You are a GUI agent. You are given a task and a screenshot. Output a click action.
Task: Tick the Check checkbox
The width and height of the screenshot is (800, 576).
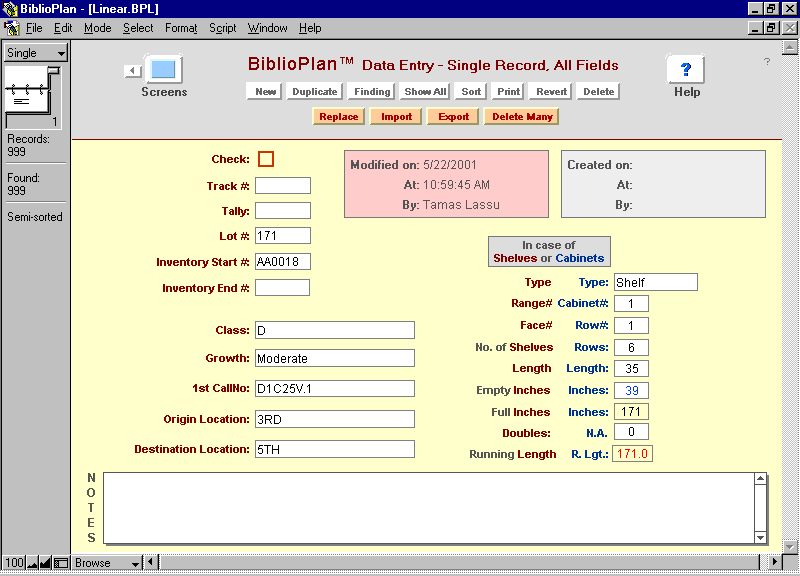(x=266, y=159)
